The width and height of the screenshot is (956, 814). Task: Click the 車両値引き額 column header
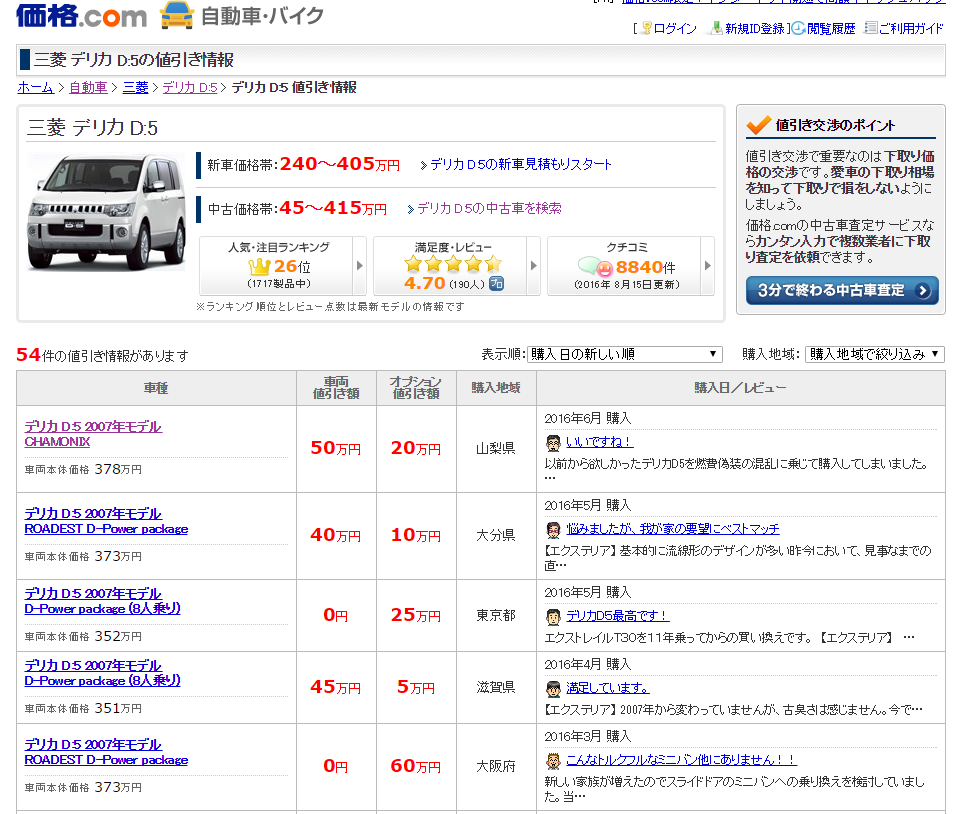tap(336, 388)
